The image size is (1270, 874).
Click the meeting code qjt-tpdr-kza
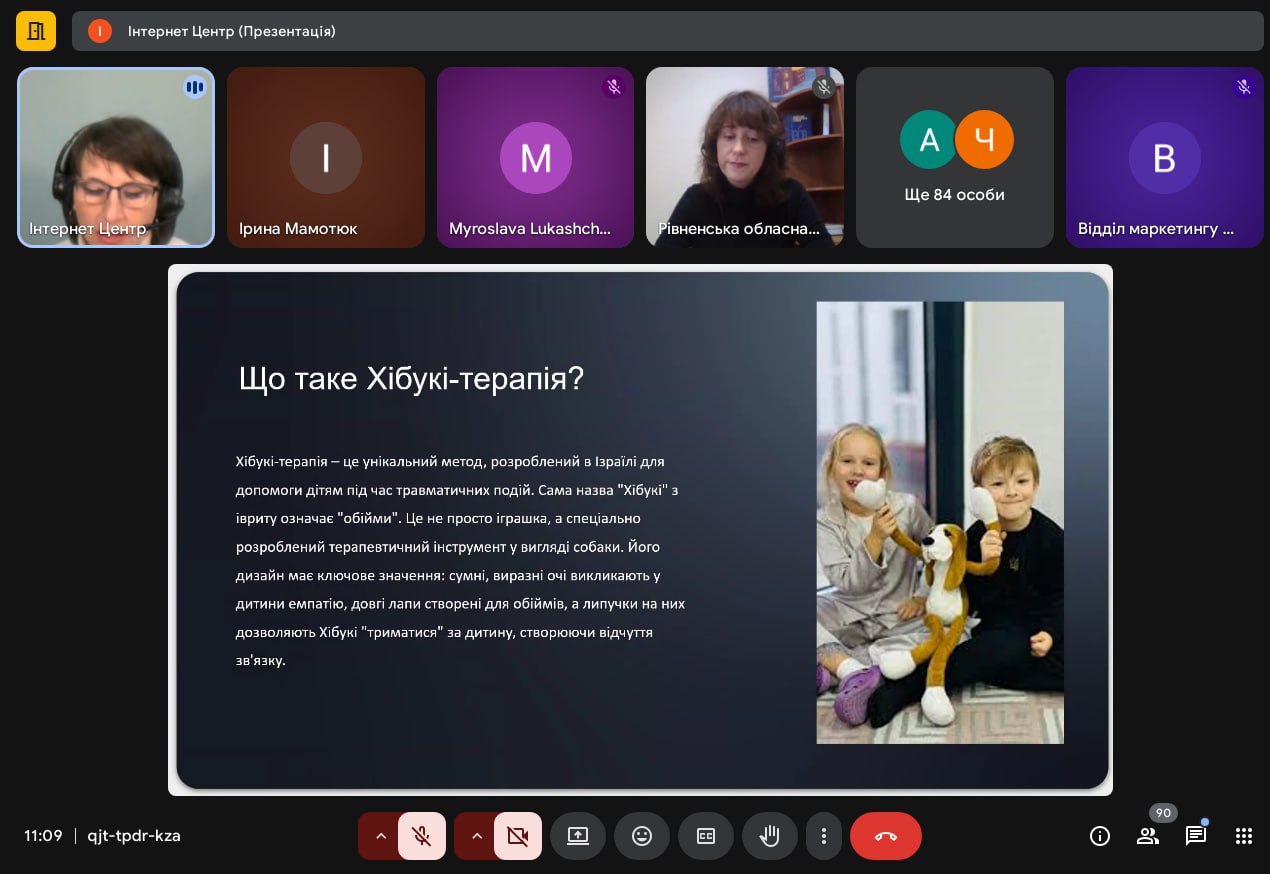(134, 836)
